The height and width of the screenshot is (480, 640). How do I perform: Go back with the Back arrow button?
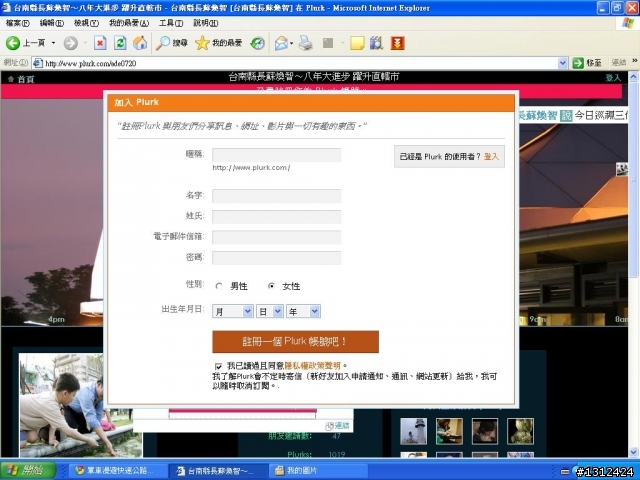(x=25, y=43)
